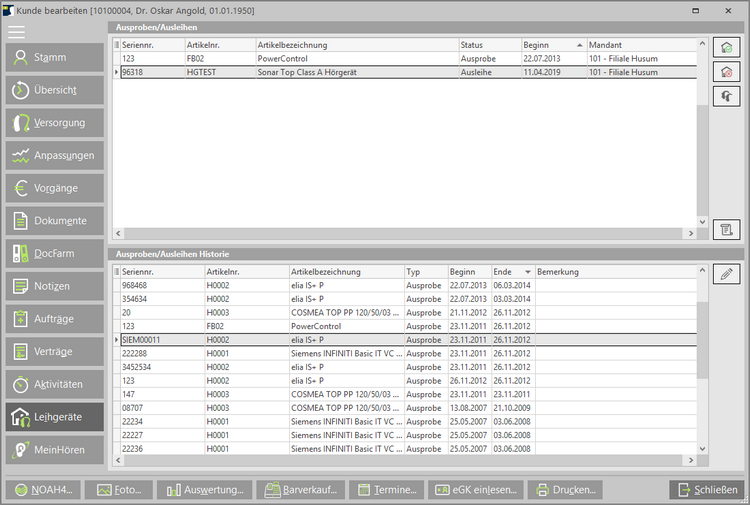Click the house icon with red cross
This screenshot has height=505, width=750.
(726, 71)
